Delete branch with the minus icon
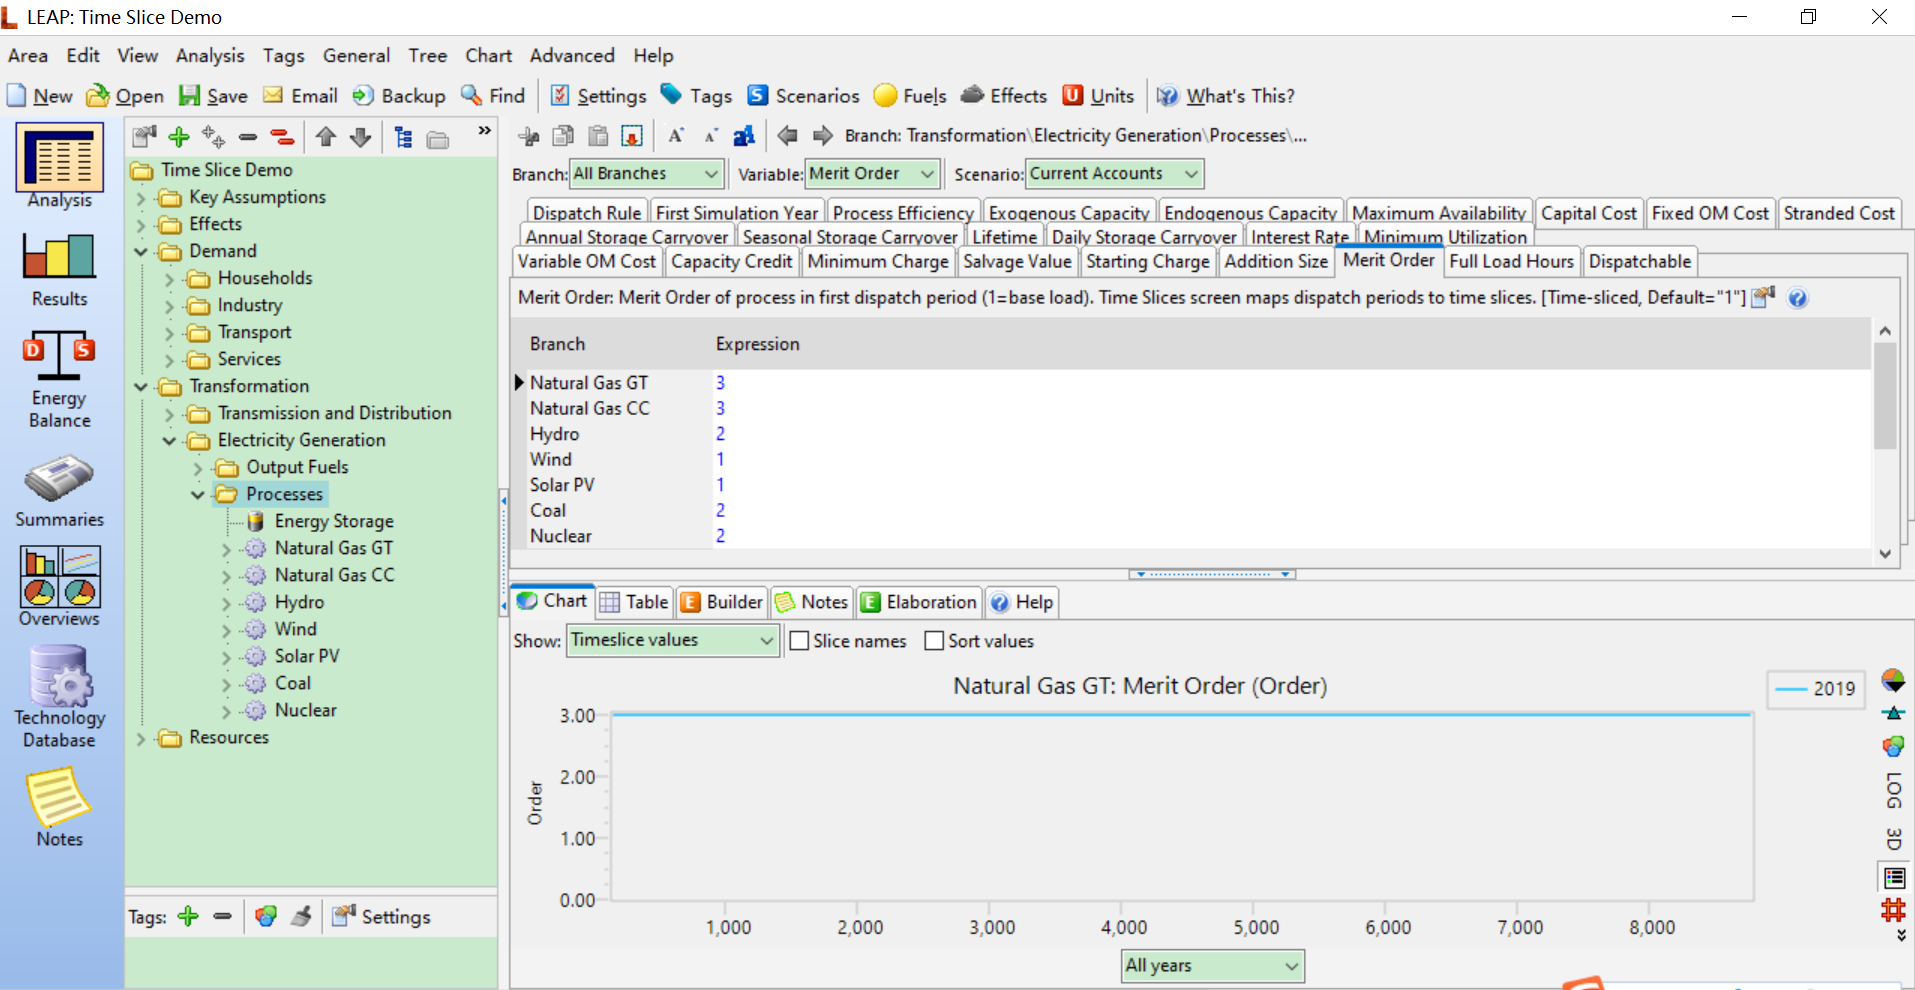This screenshot has height=990, width=1915. click(x=248, y=137)
